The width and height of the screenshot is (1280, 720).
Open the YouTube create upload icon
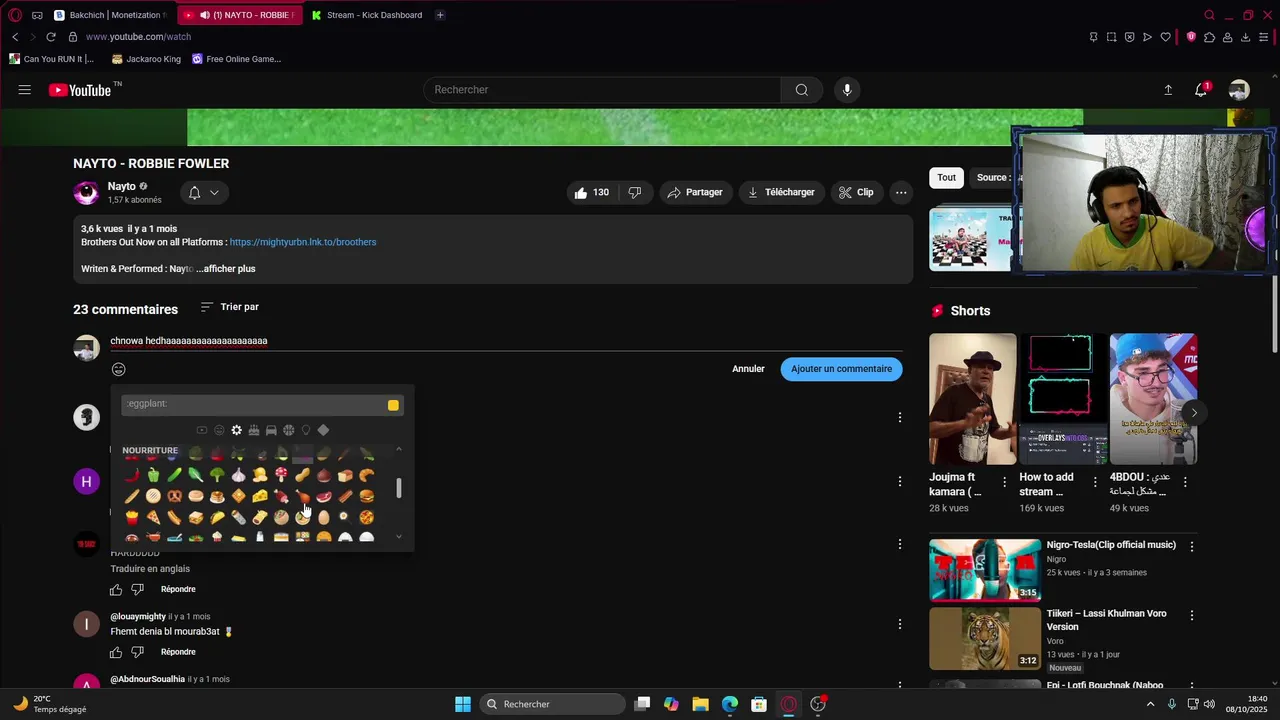tap(1168, 90)
